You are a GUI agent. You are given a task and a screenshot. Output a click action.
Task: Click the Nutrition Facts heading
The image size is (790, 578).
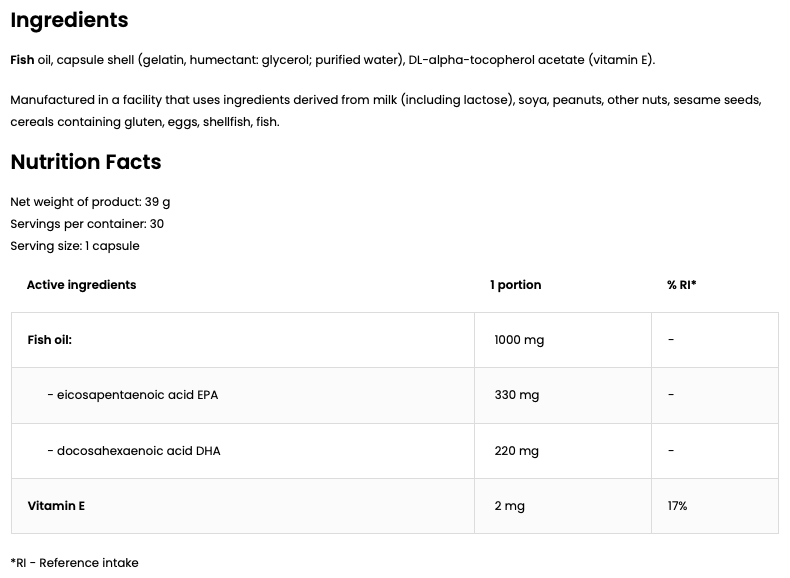click(86, 162)
